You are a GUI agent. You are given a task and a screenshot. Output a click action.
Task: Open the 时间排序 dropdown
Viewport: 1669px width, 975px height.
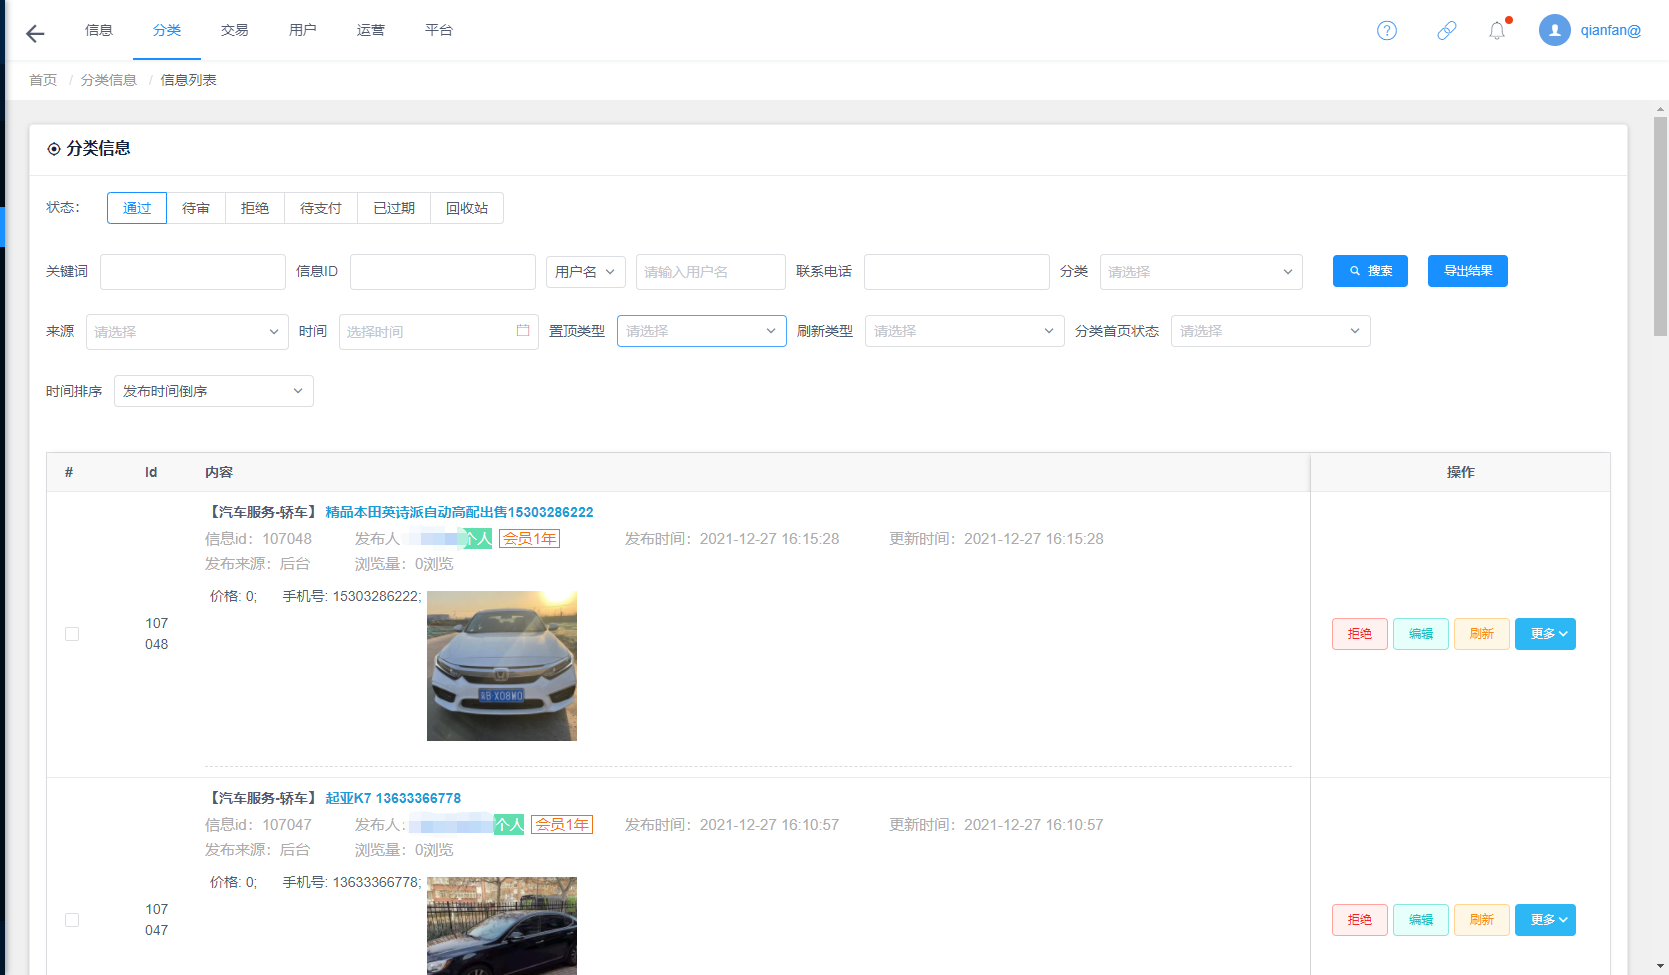tap(214, 391)
